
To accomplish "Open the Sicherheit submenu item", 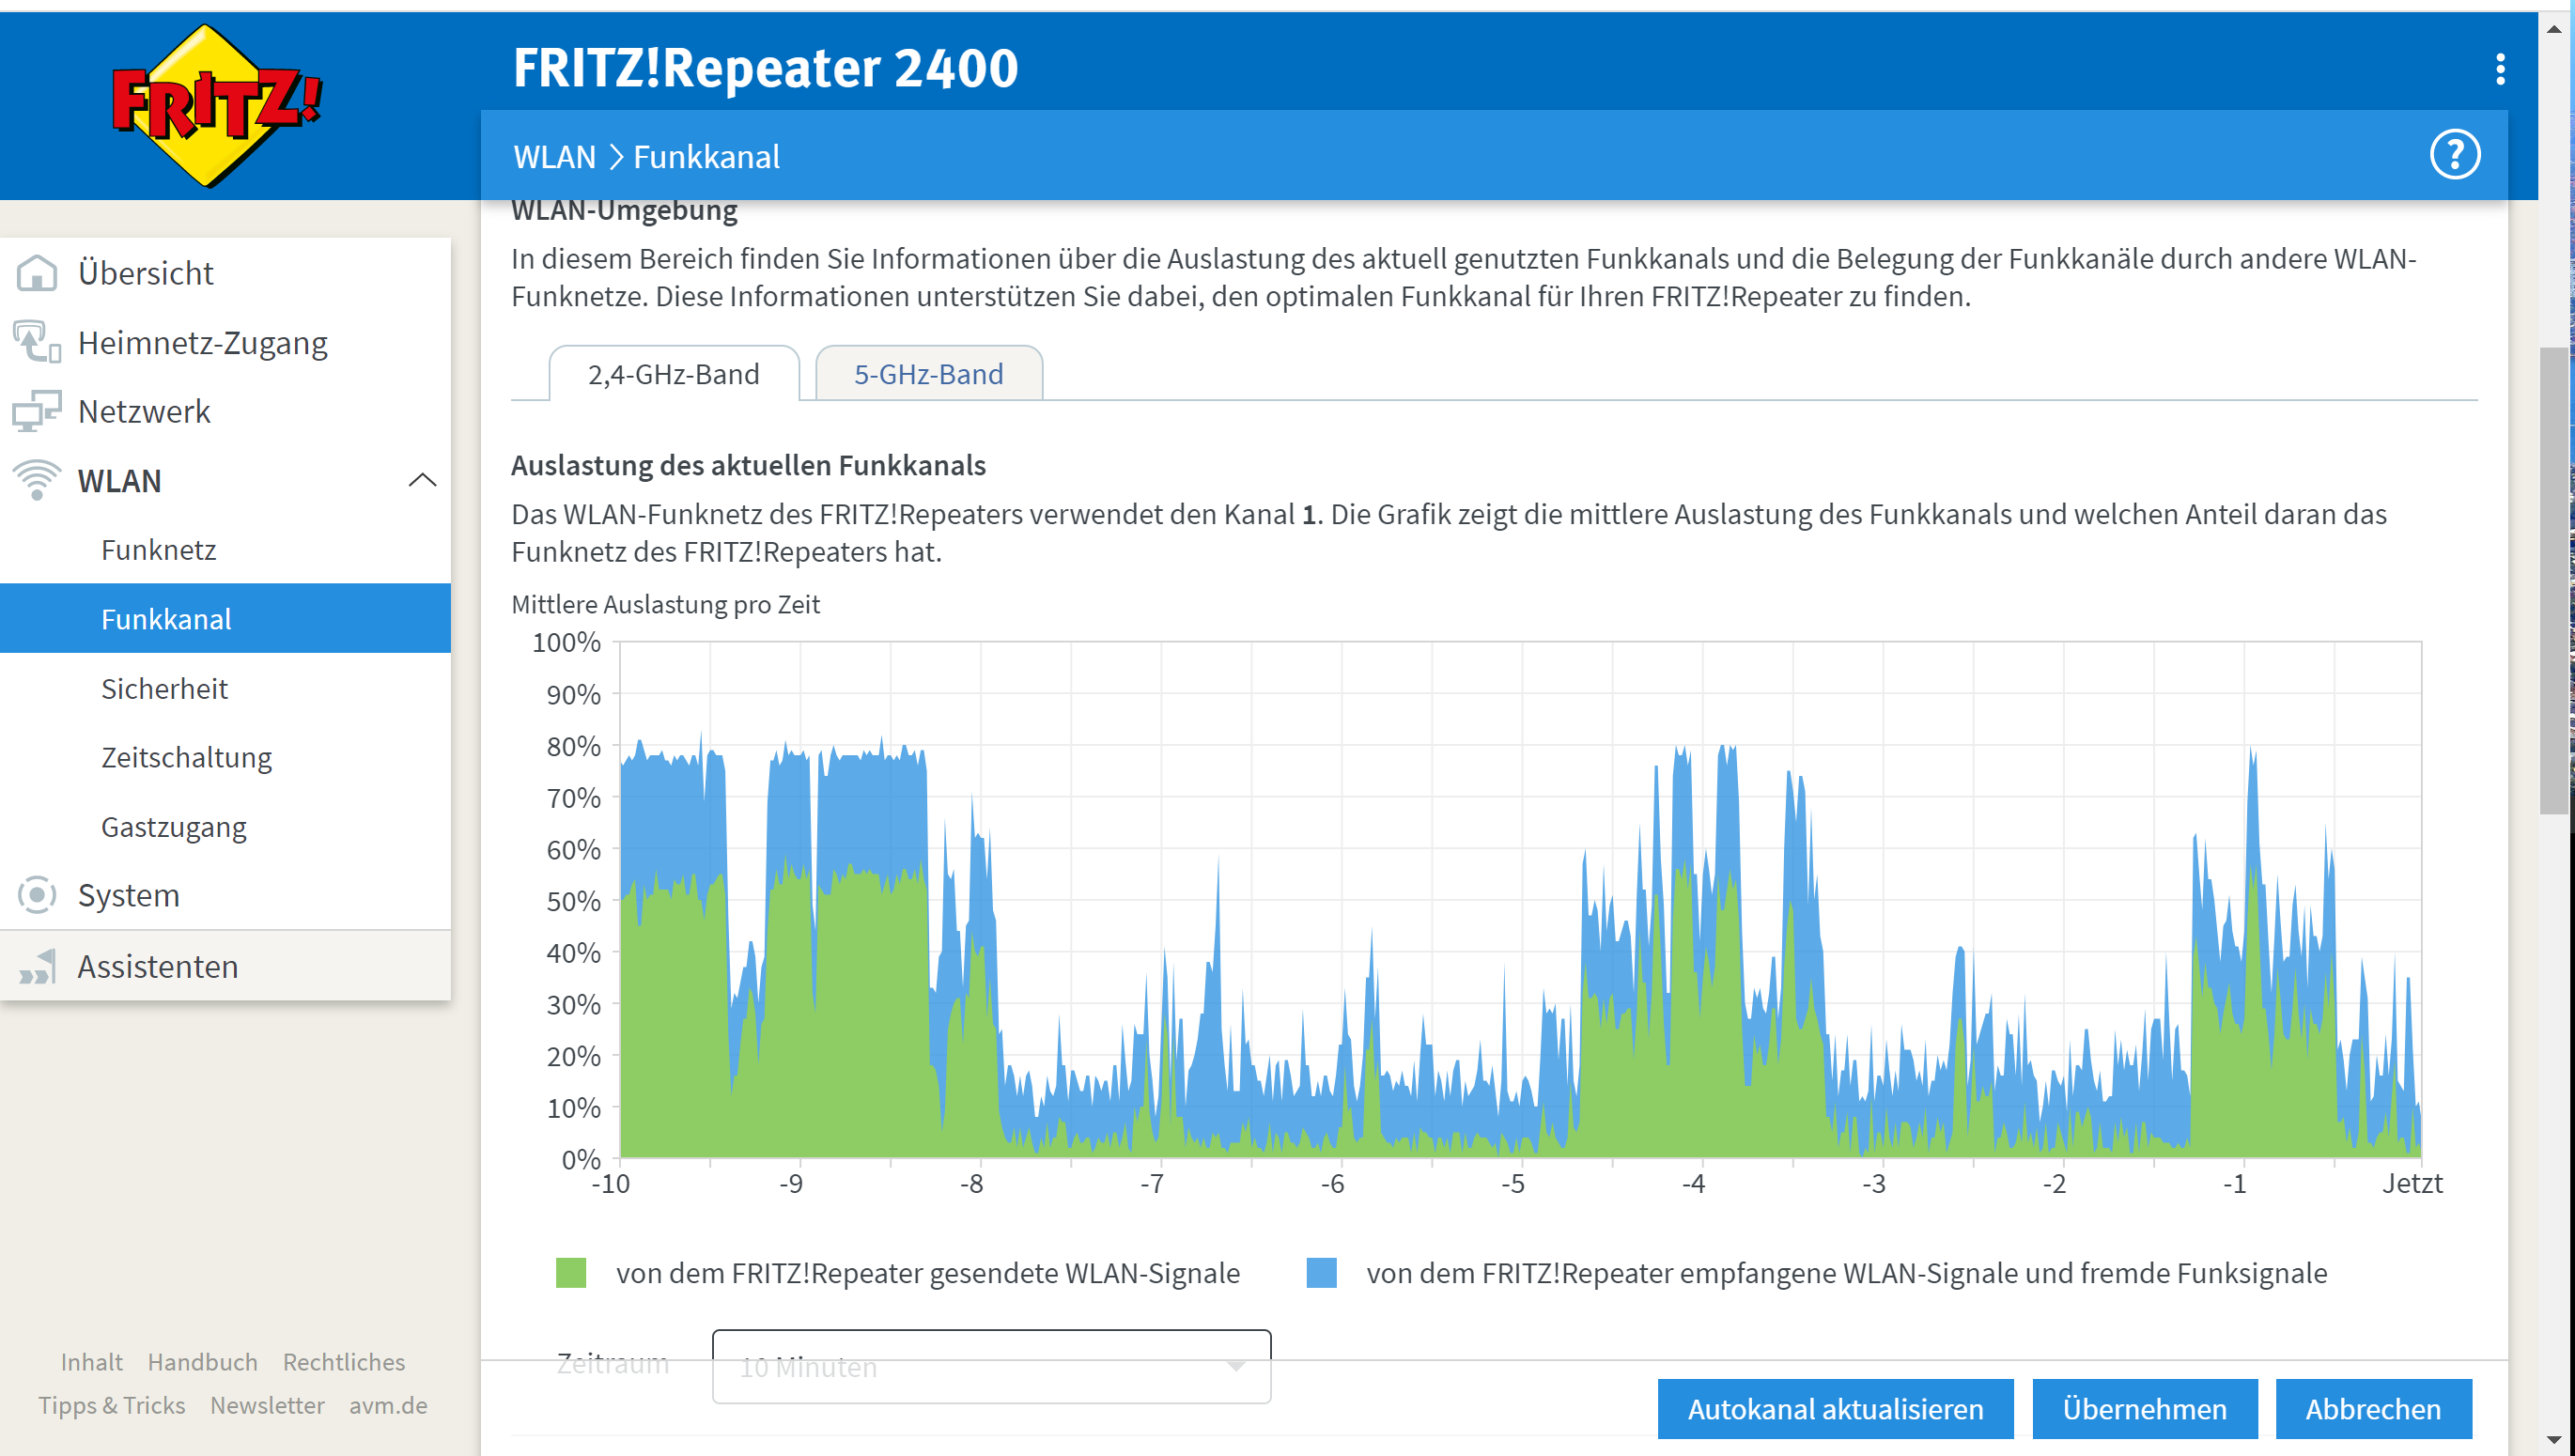I will point(164,689).
